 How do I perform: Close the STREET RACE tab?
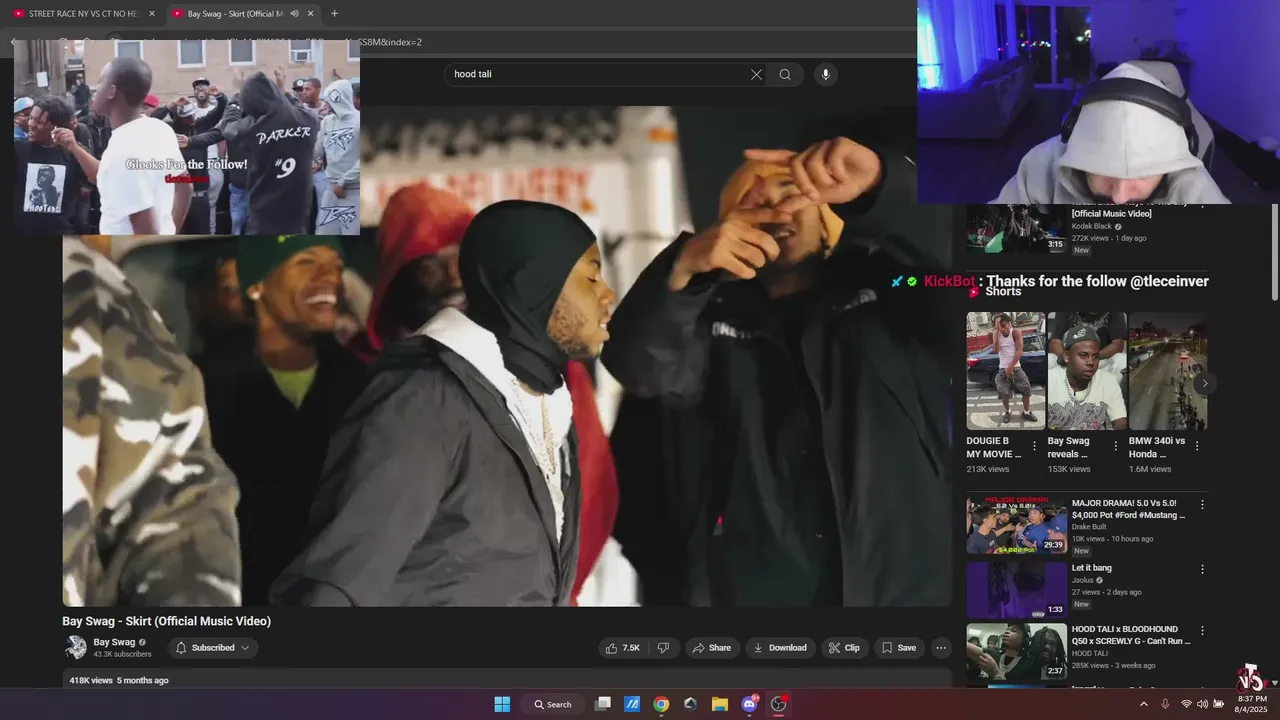tap(152, 14)
